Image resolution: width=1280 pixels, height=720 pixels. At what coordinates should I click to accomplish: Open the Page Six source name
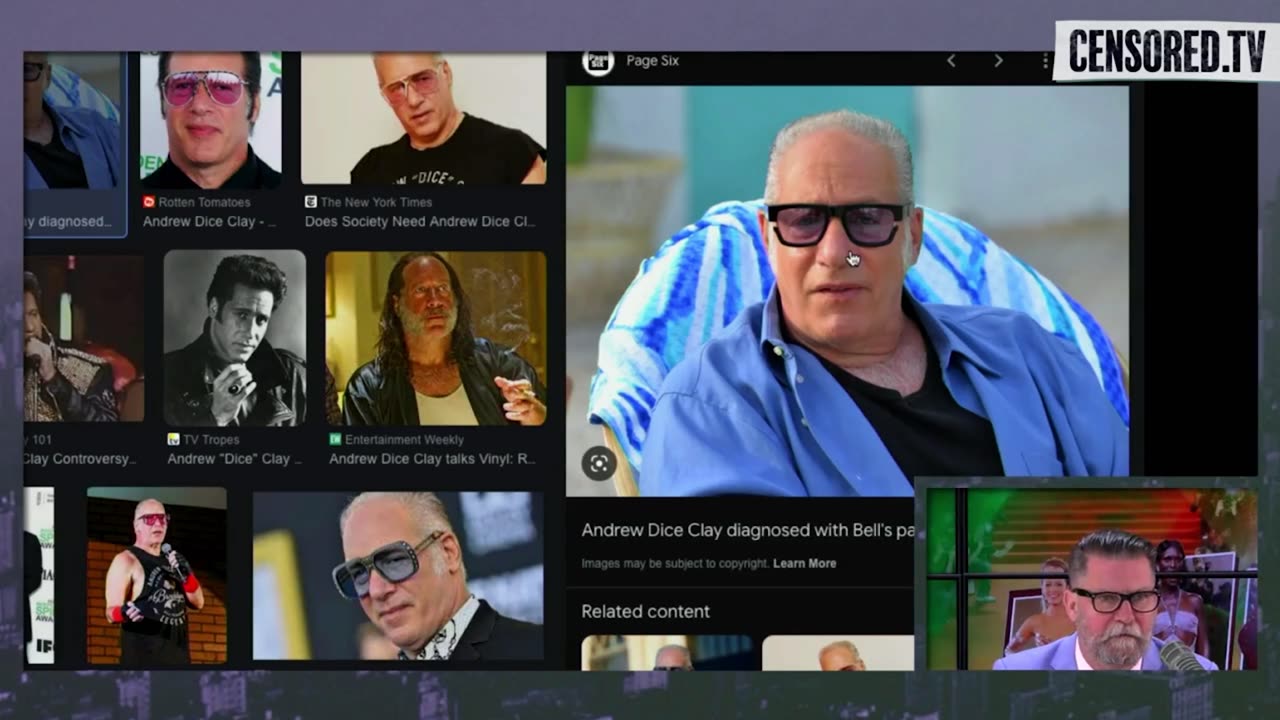click(x=652, y=61)
